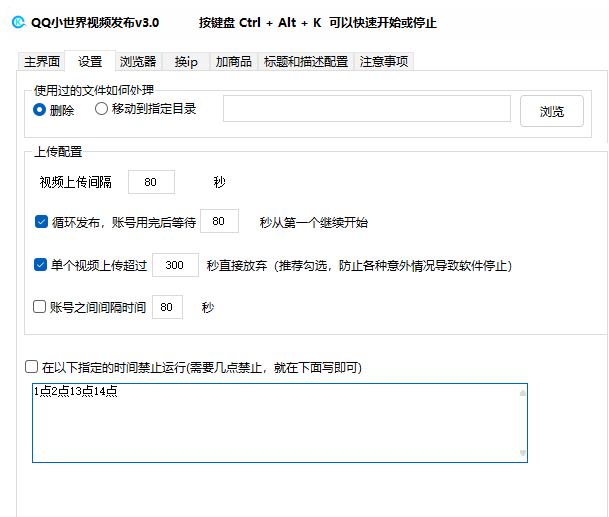Uncheck the 循环发布 checkbox
Image resolution: width=609 pixels, height=517 pixels.
[41, 222]
